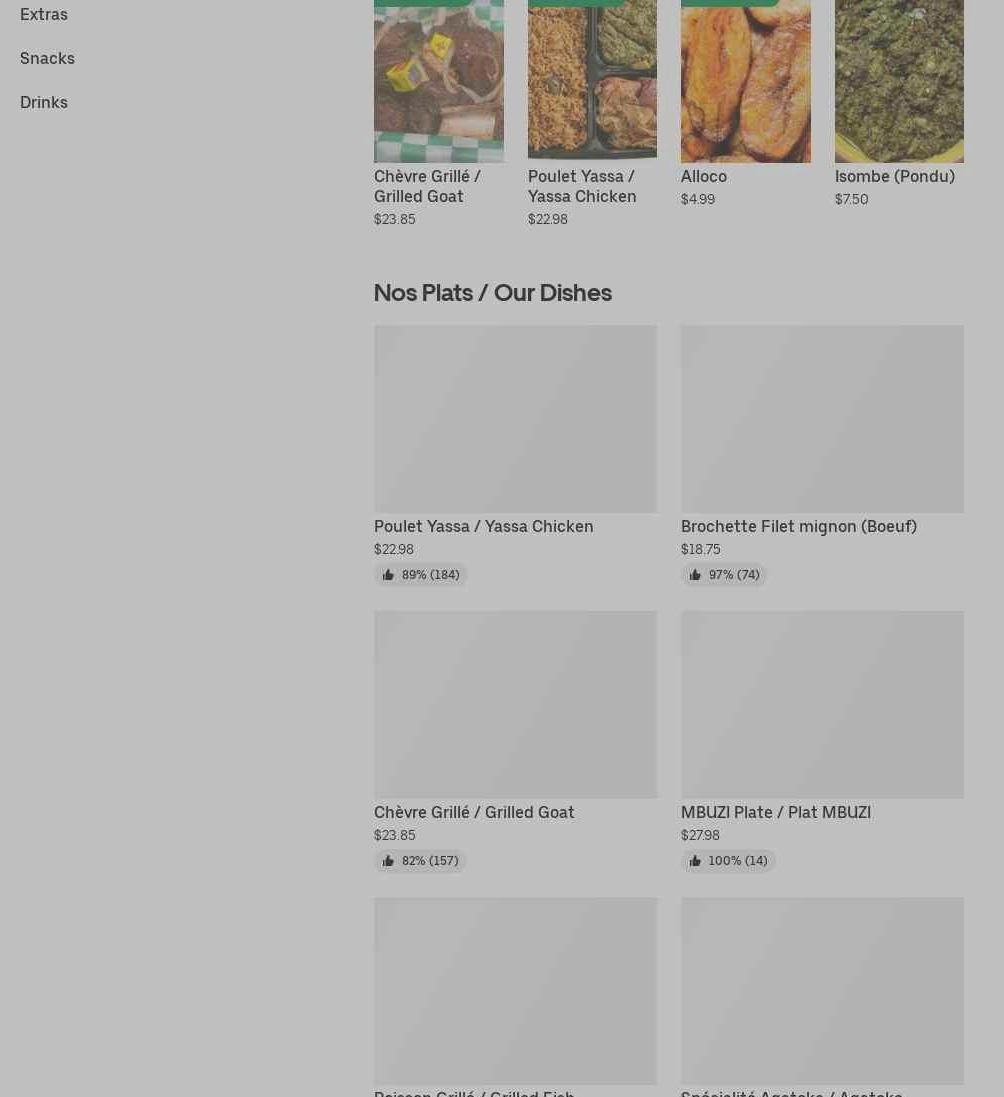
Task: Click the 100% (14) rating badge
Action: click(728, 861)
